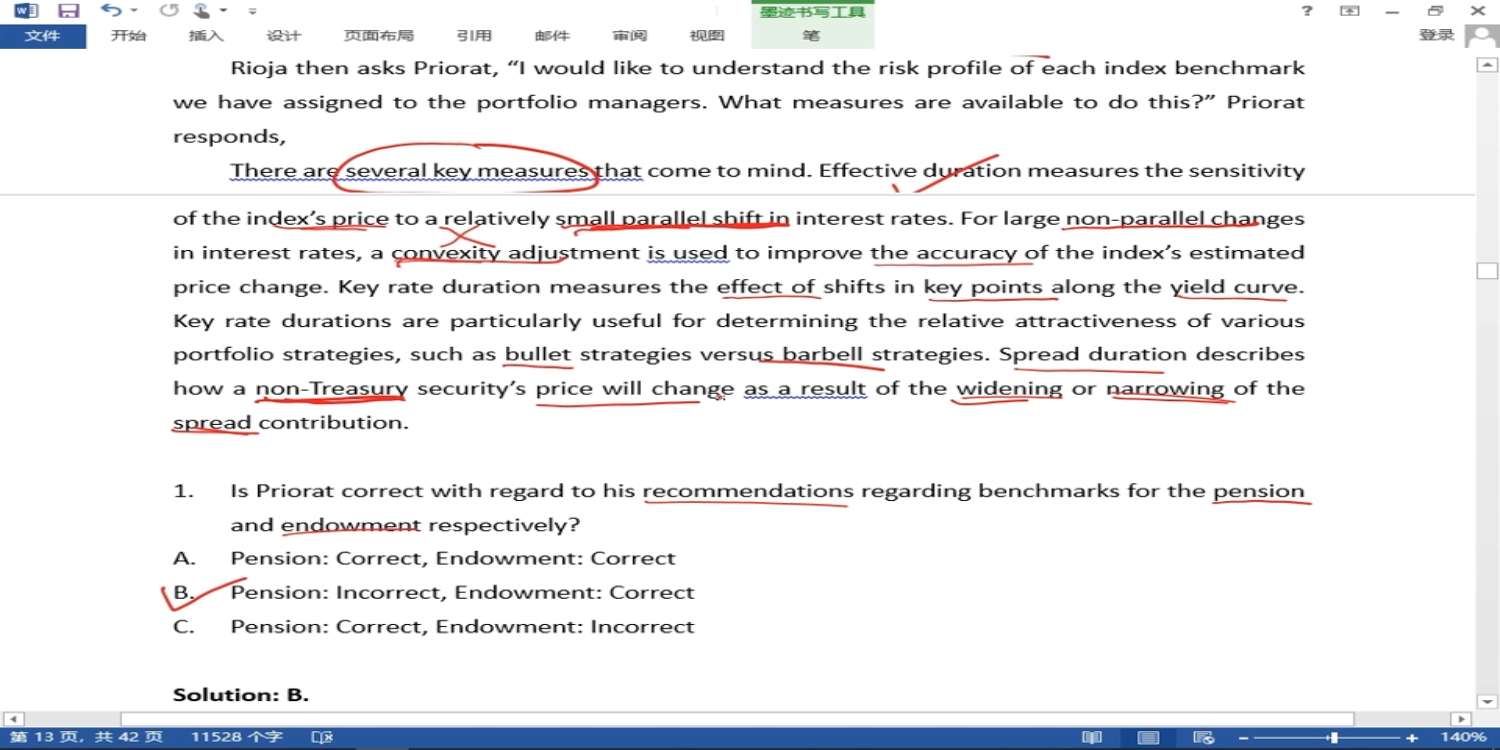Screen dimensions: 1500x750
Task: Click answer option A Pension: Correct, Endowment: Correct
Action: (453, 558)
